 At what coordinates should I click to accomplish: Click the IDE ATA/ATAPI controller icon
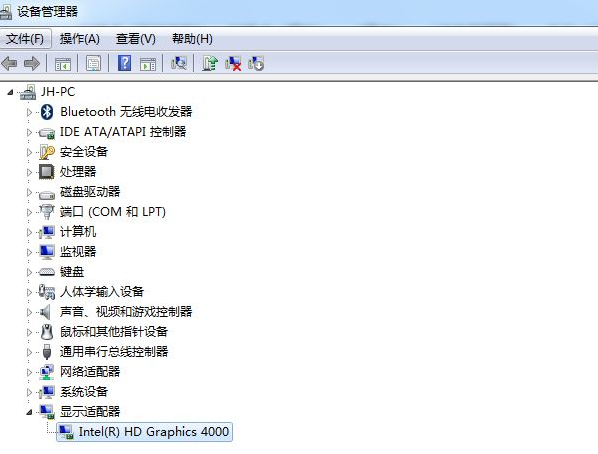click(x=47, y=132)
